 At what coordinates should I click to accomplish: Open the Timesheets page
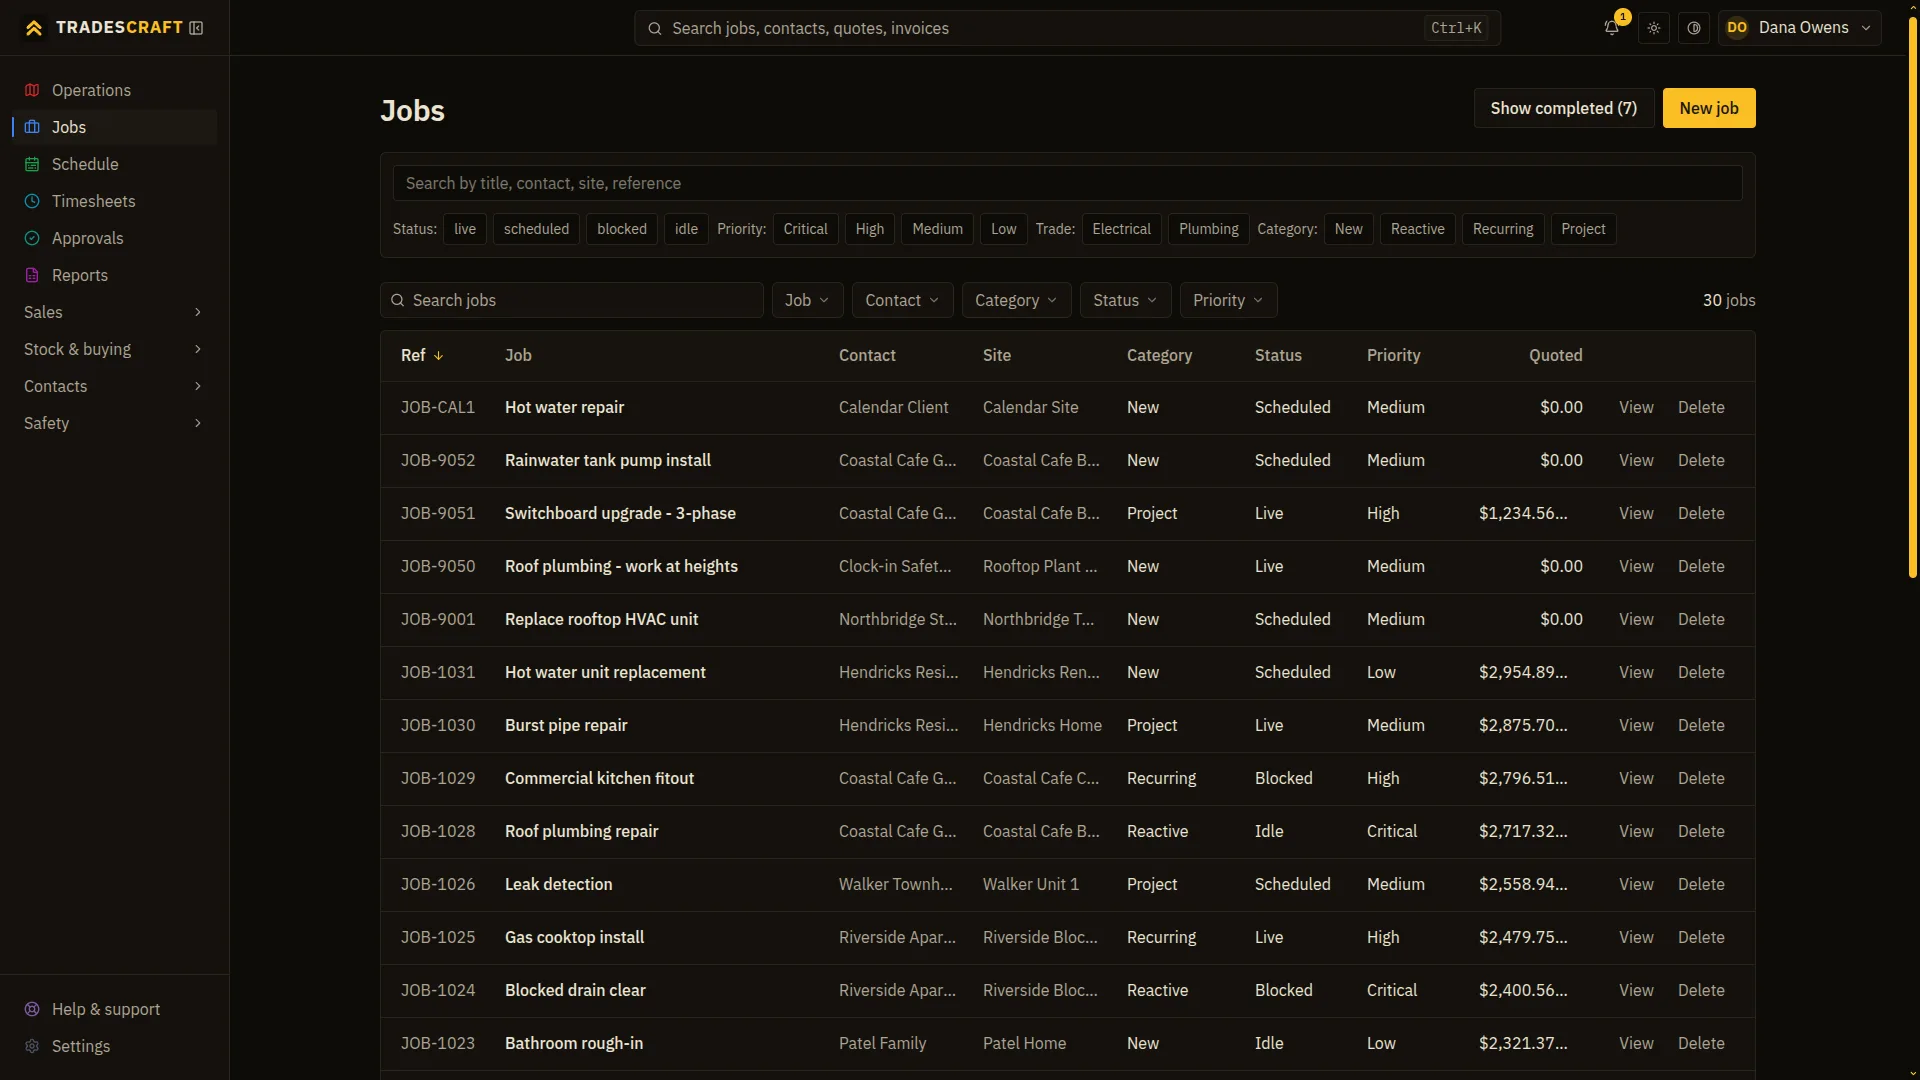tap(114, 201)
